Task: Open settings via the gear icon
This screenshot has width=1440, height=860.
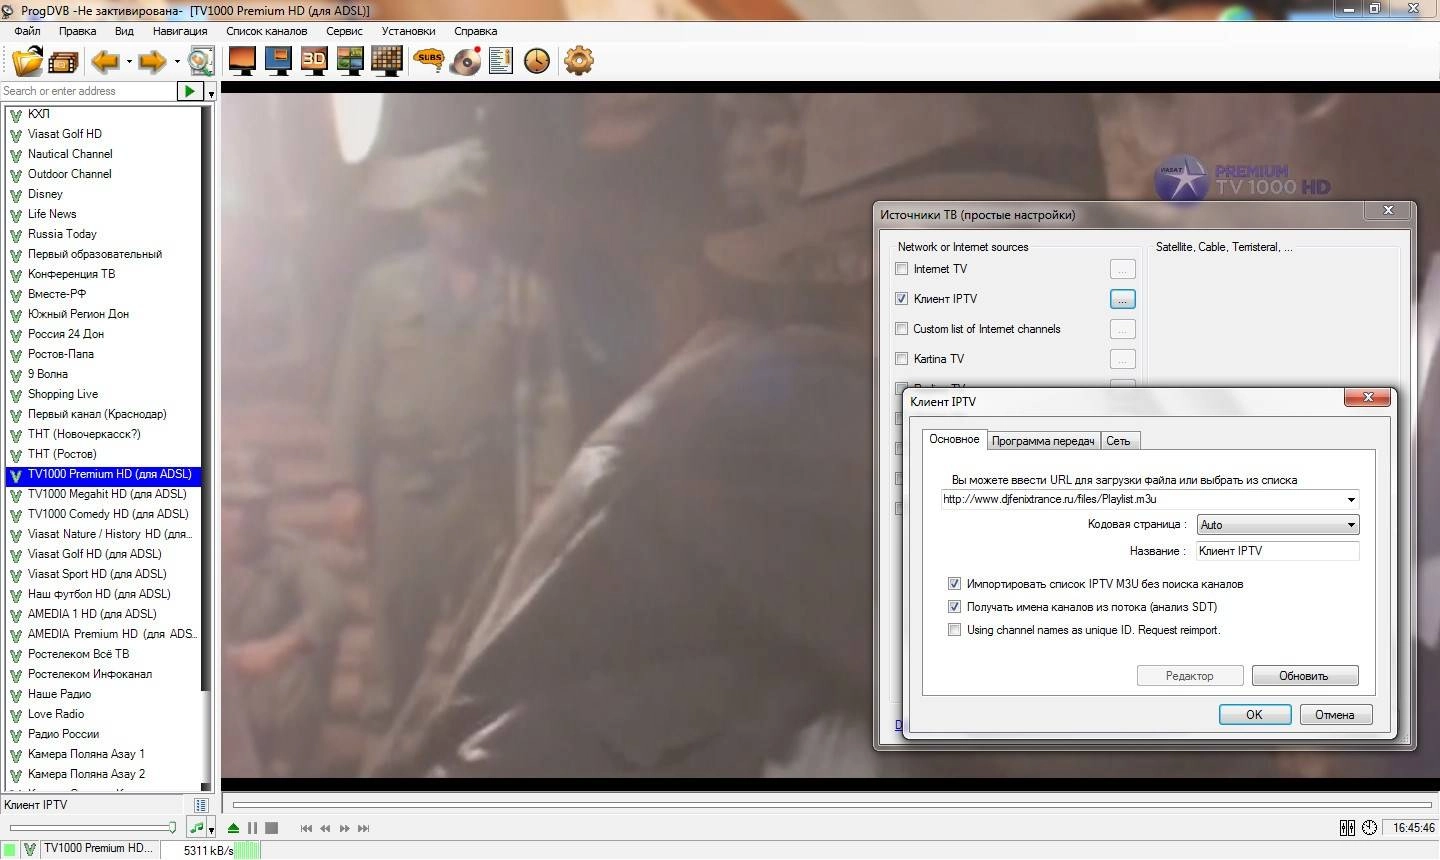Action: click(x=579, y=61)
